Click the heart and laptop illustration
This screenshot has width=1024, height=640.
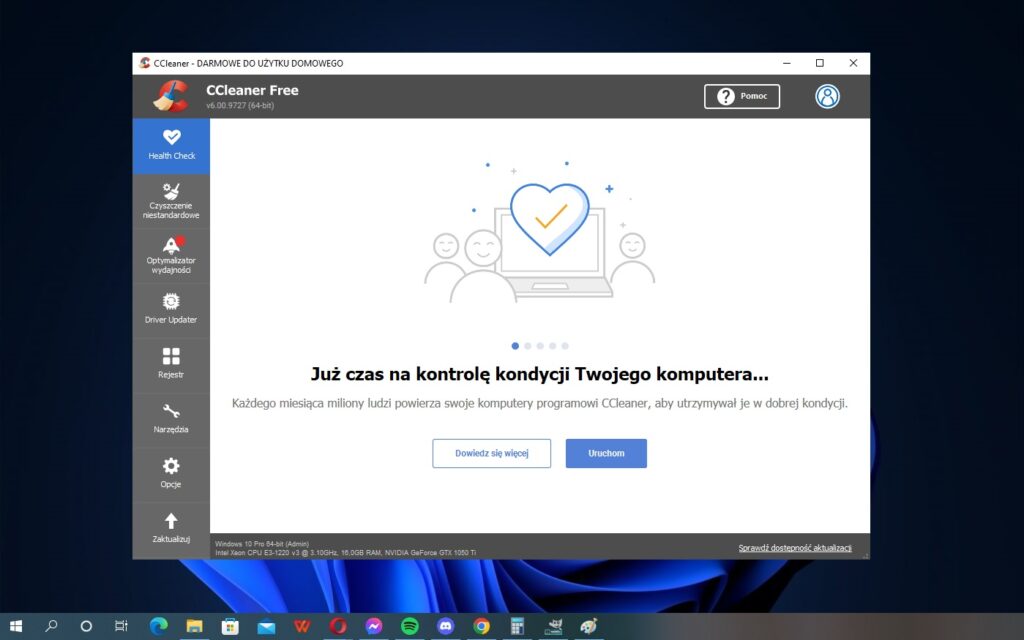(x=539, y=232)
